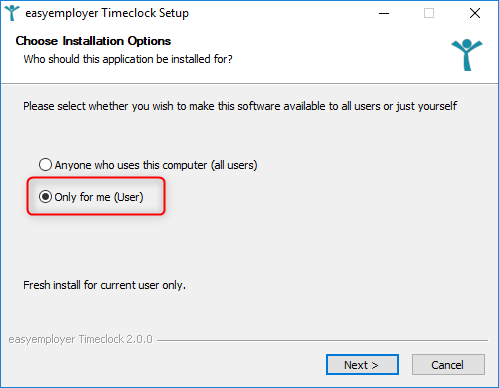This screenshot has width=499, height=388.
Task: Close the easyemployer Timeclock Setup window
Action: point(475,13)
